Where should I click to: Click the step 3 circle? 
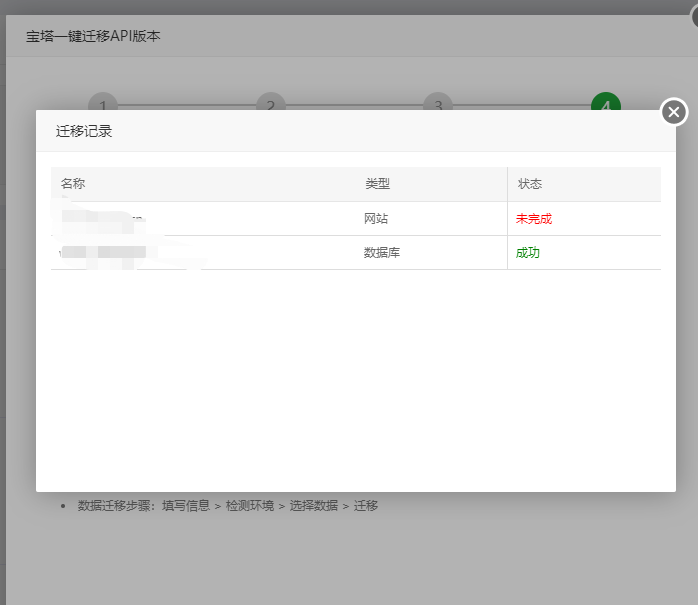(438, 102)
